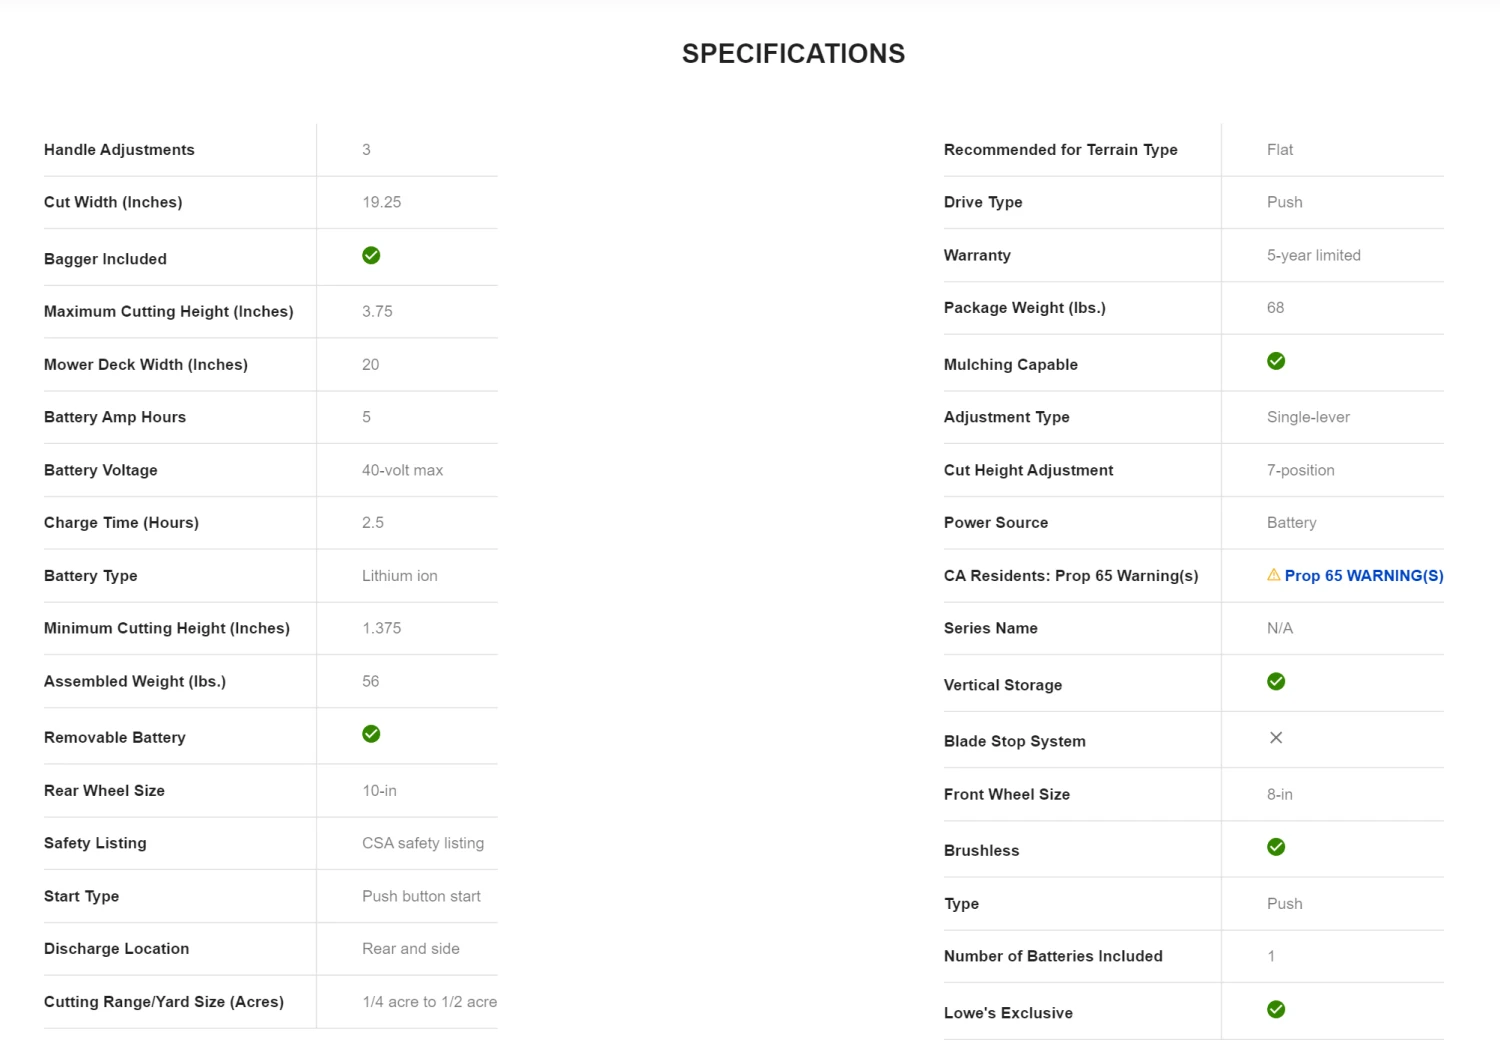Screen dimensions: 1500x1061
Task: Click the CA Residents Prop 65 label
Action: (1070, 576)
